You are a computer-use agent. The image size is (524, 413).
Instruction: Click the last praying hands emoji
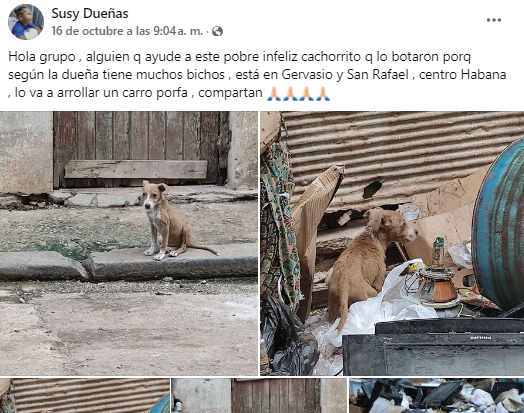point(322,94)
